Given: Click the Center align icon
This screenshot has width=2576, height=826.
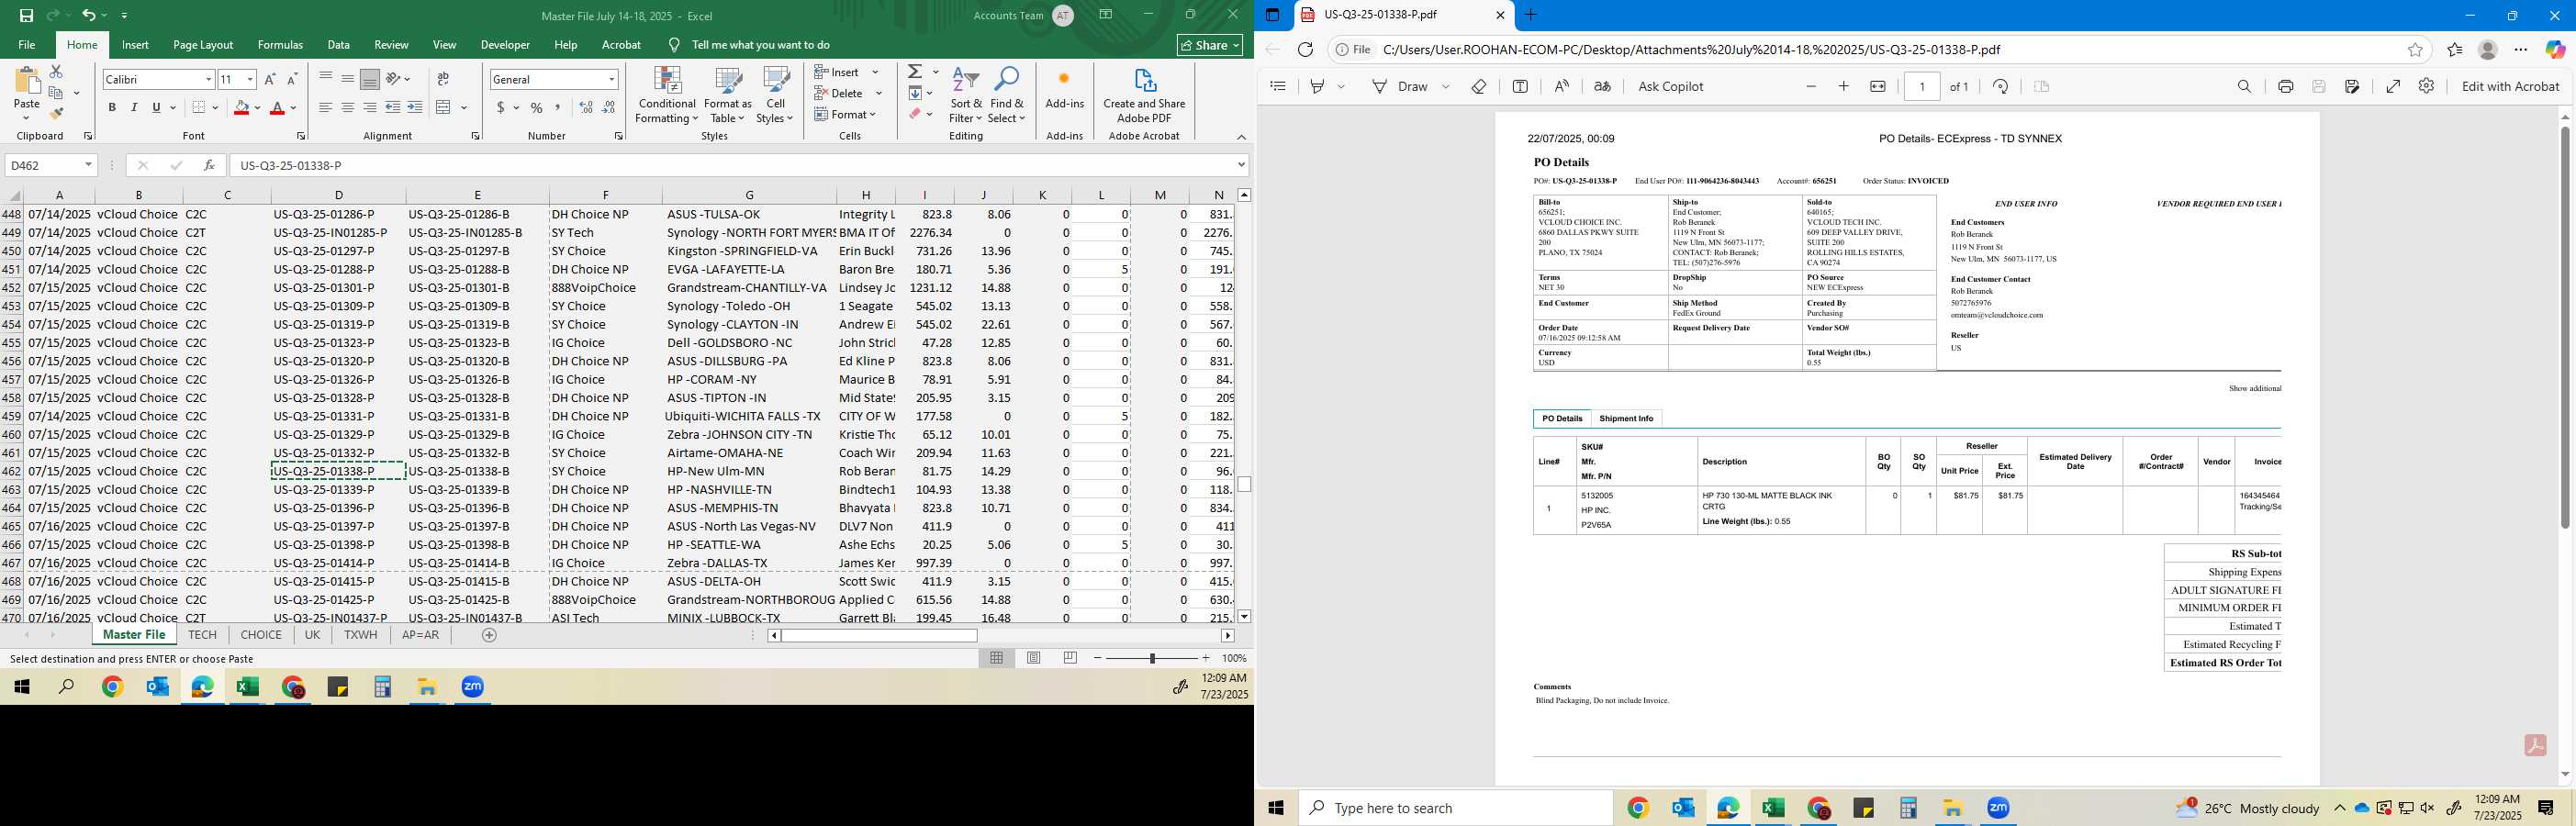Looking at the screenshot, I should (x=348, y=108).
